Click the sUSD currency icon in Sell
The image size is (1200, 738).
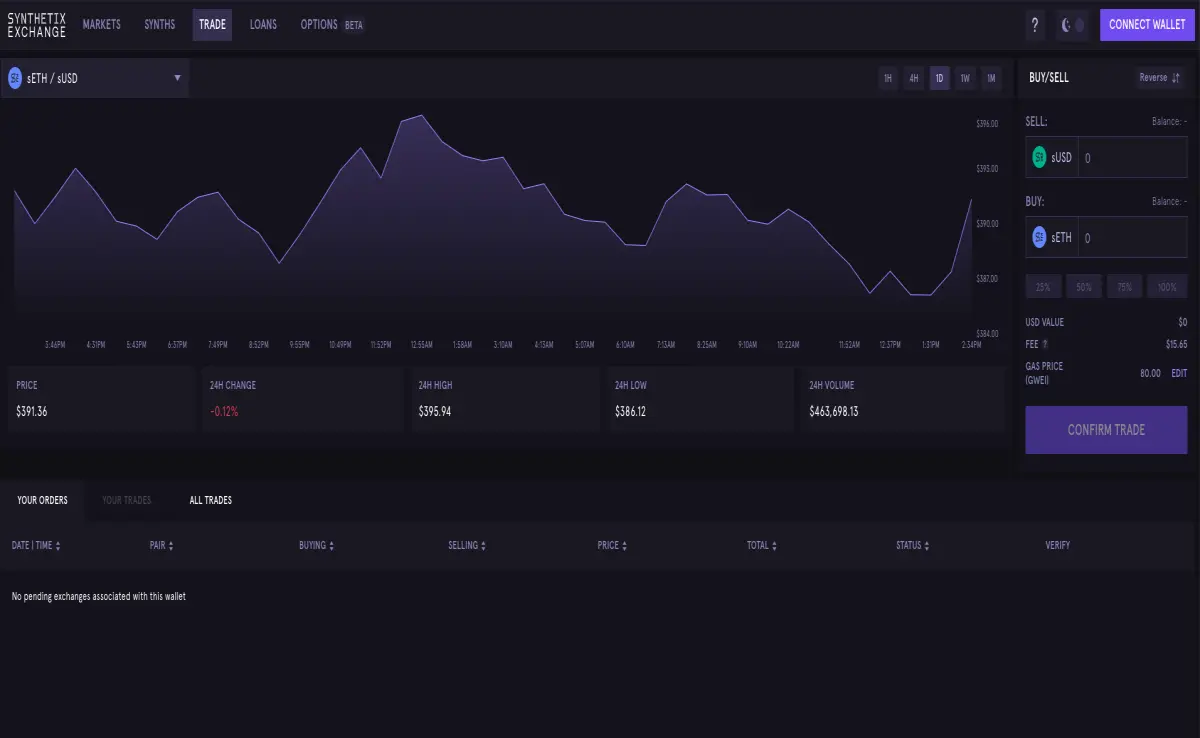click(x=1039, y=157)
